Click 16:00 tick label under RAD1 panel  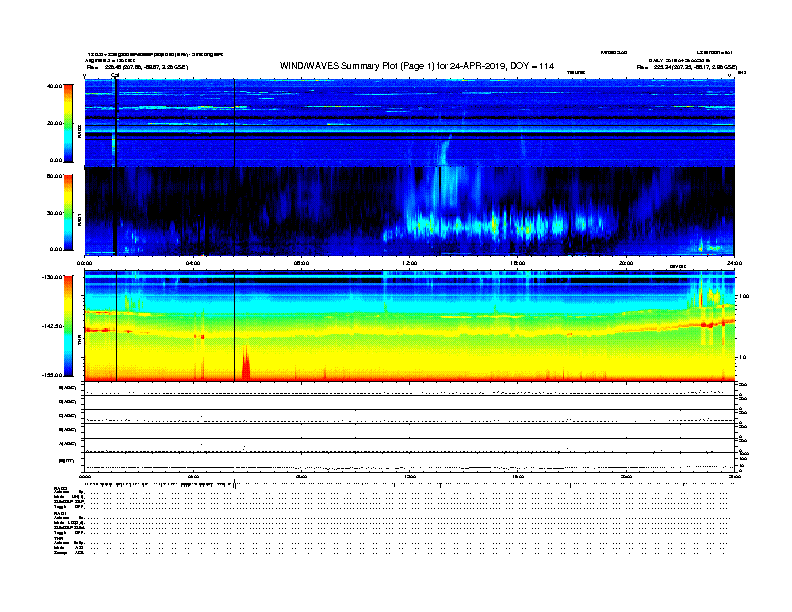click(x=518, y=263)
